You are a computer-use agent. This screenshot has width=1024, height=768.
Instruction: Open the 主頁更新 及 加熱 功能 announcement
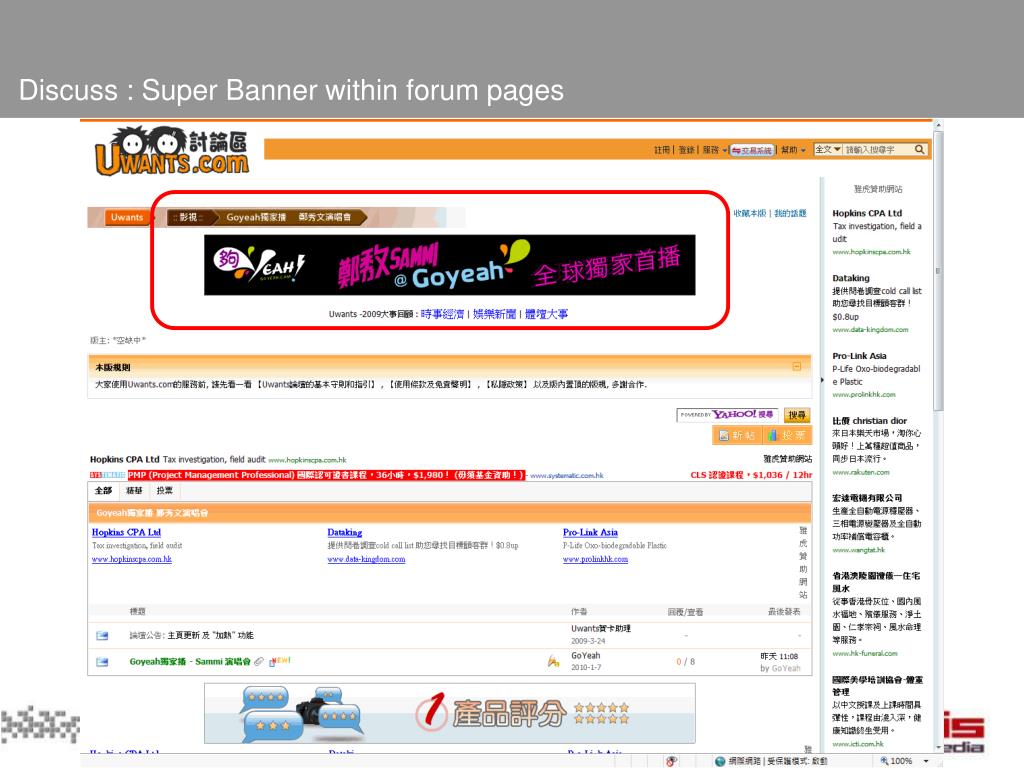[210, 635]
